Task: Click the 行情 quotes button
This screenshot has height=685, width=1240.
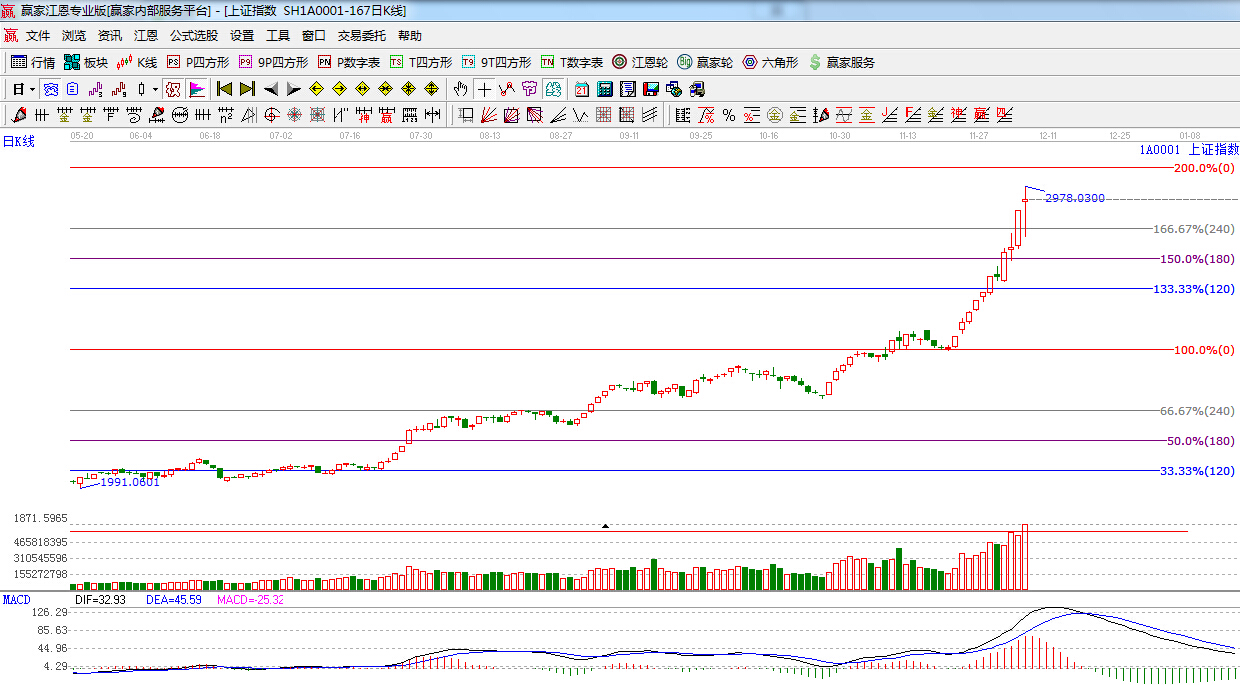Action: [x=33, y=62]
